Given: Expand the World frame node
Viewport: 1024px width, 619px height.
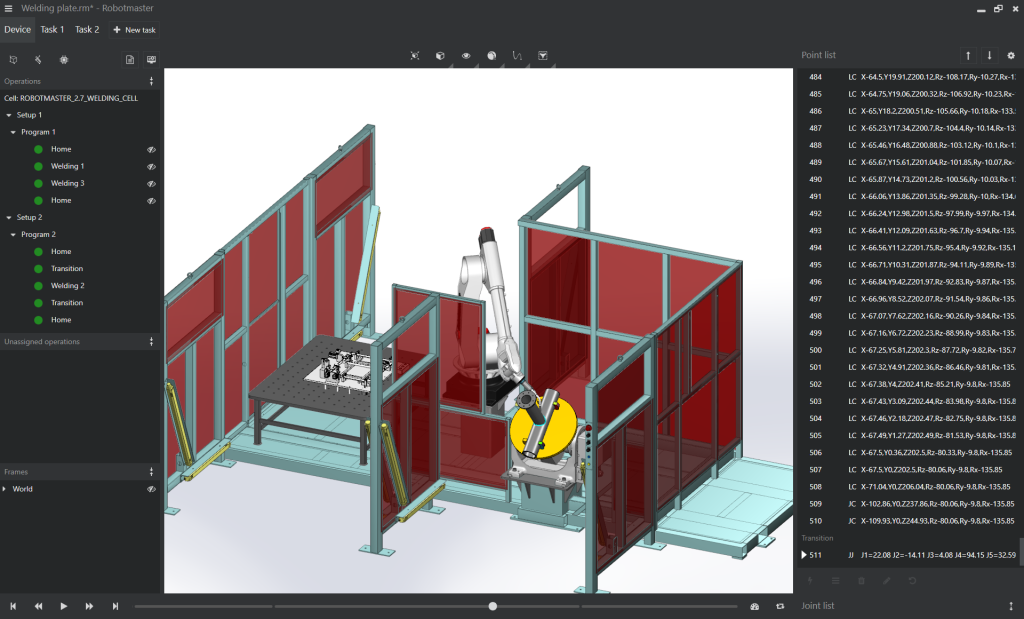Looking at the screenshot, I should point(5,489).
